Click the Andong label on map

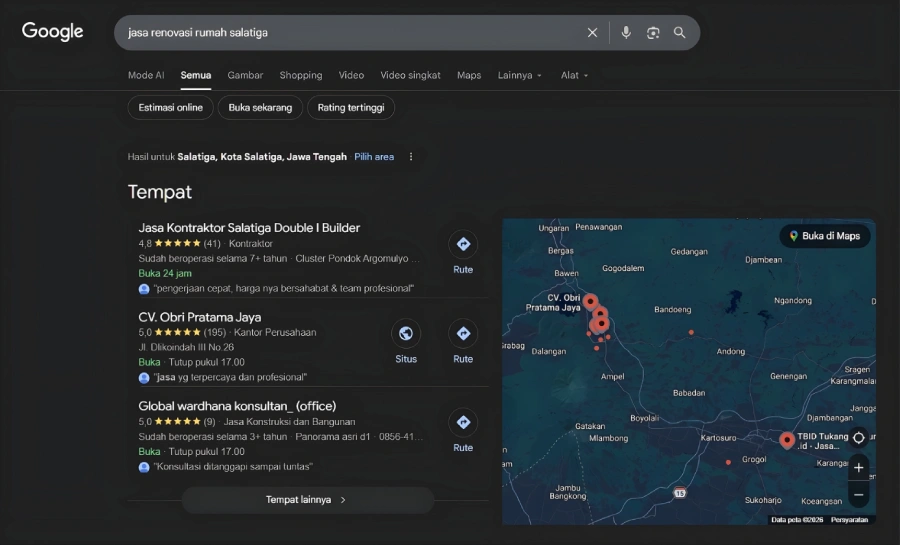[x=731, y=352]
